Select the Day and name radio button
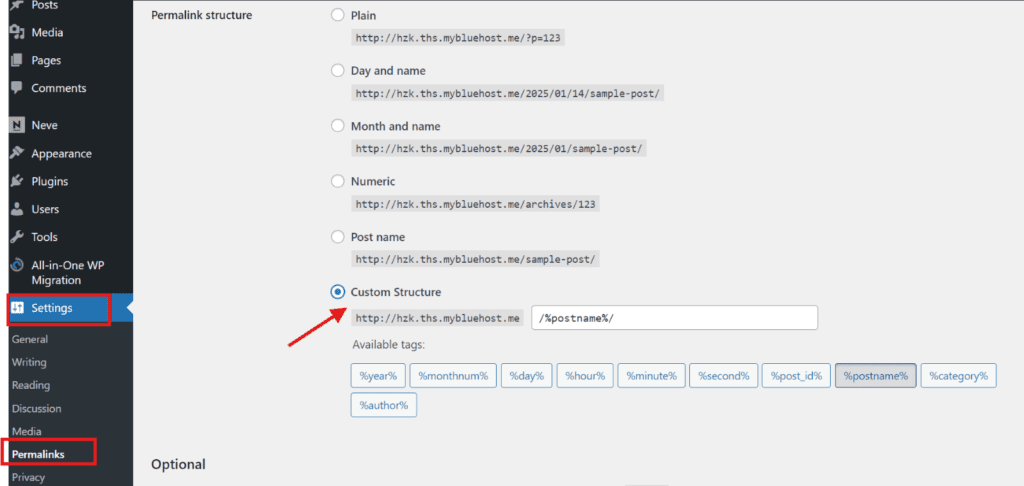The height and width of the screenshot is (486, 1024). click(338, 71)
